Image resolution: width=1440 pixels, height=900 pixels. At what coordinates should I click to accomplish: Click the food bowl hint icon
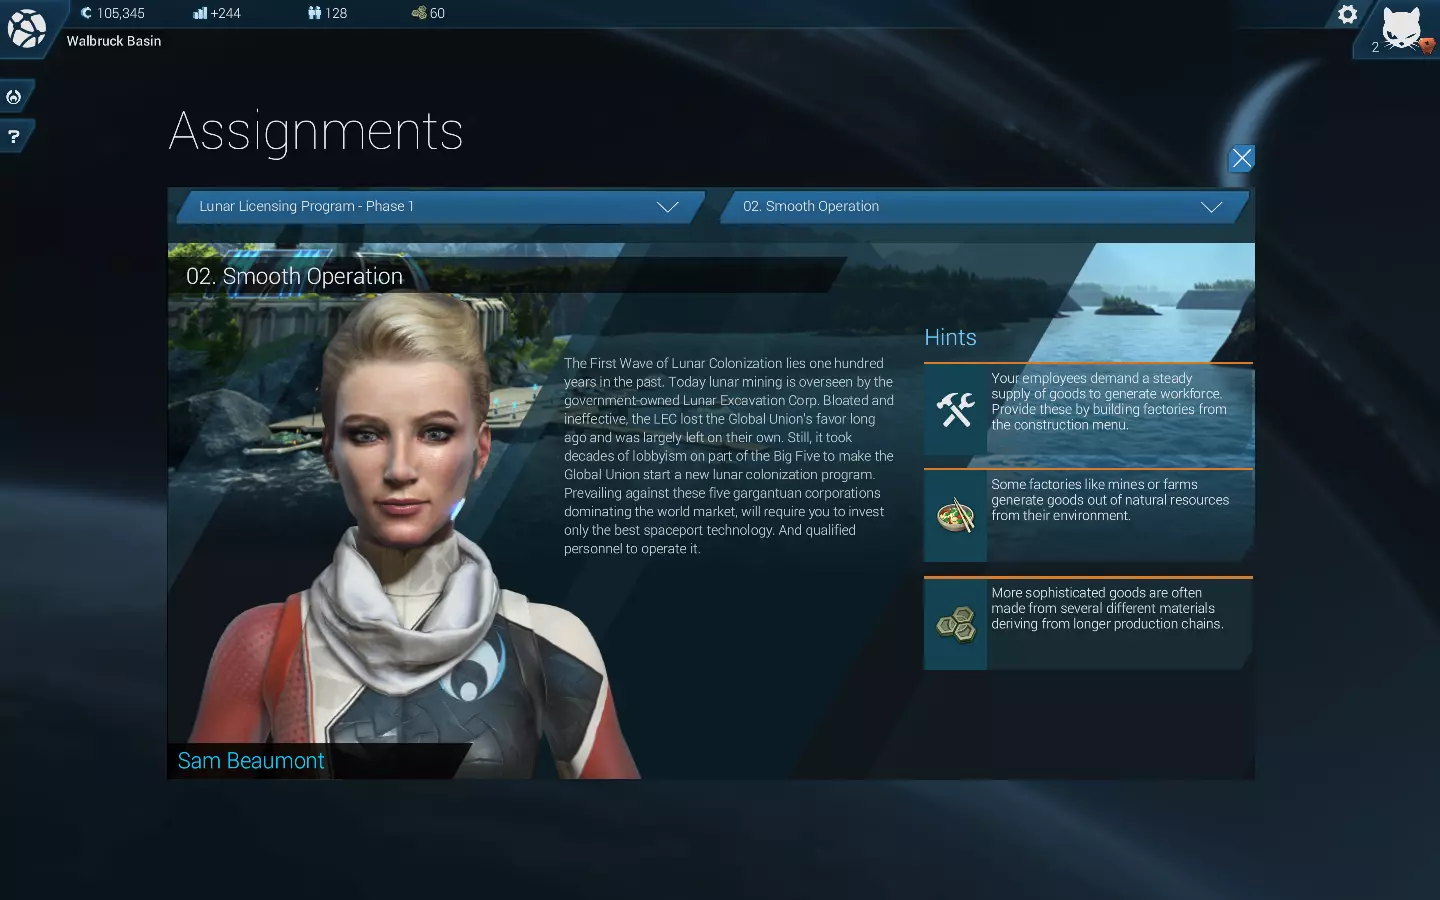[x=955, y=516]
